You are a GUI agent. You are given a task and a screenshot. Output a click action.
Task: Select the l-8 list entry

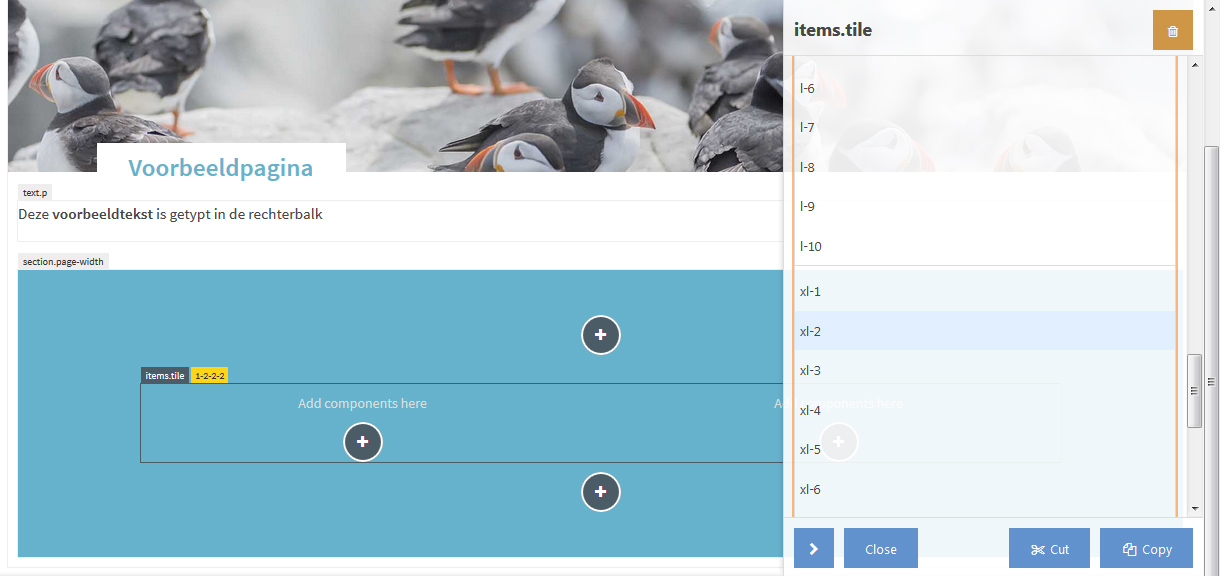coord(985,167)
